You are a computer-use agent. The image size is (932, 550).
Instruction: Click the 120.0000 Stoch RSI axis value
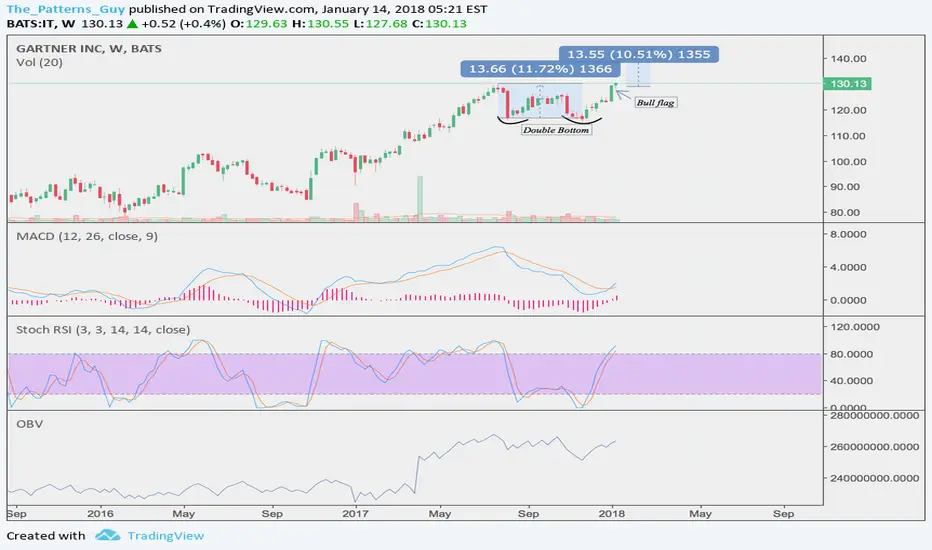855,327
